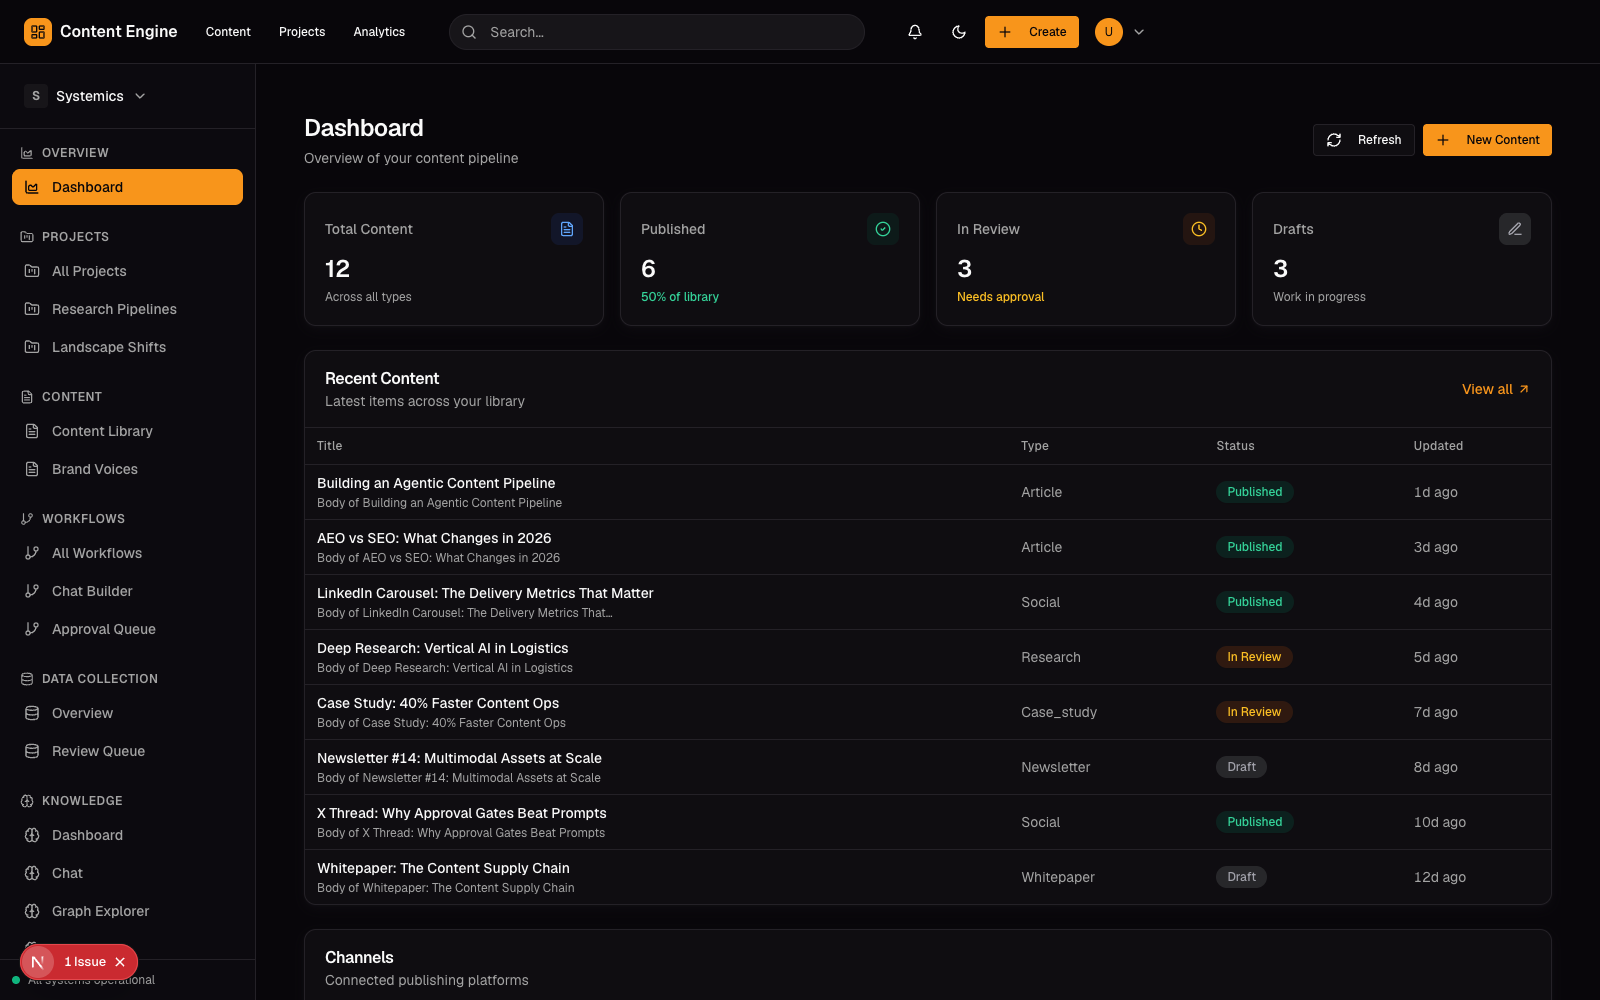Click the 'Needs approval' text
Image resolution: width=1600 pixels, height=1000 pixels.
pyautogui.click(x=1000, y=297)
